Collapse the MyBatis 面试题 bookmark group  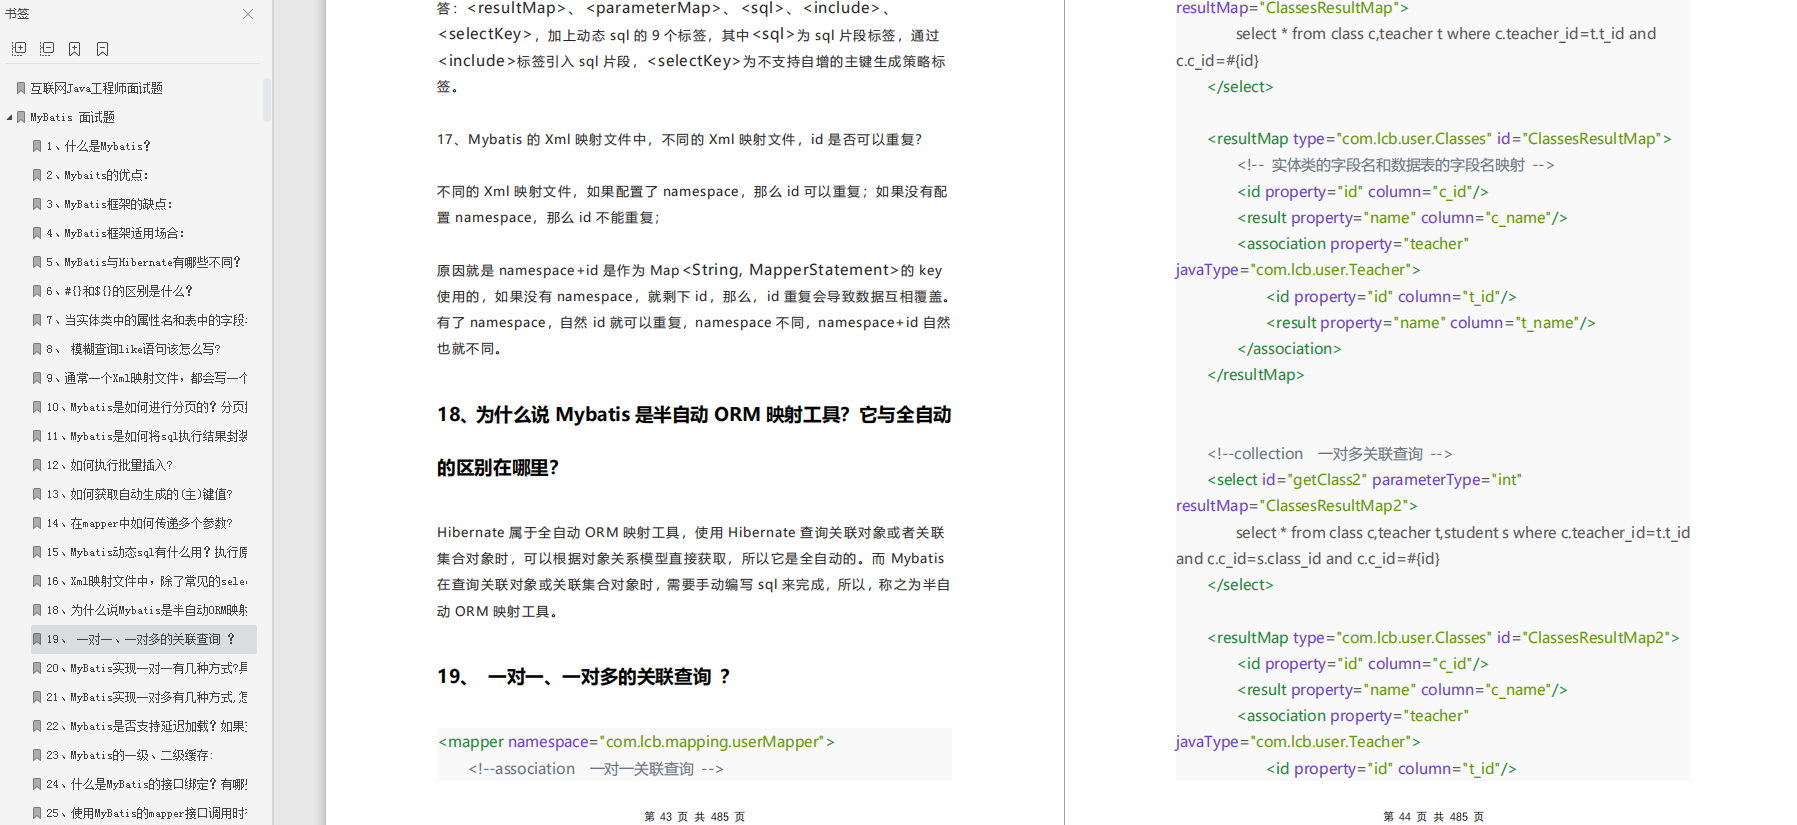9,117
